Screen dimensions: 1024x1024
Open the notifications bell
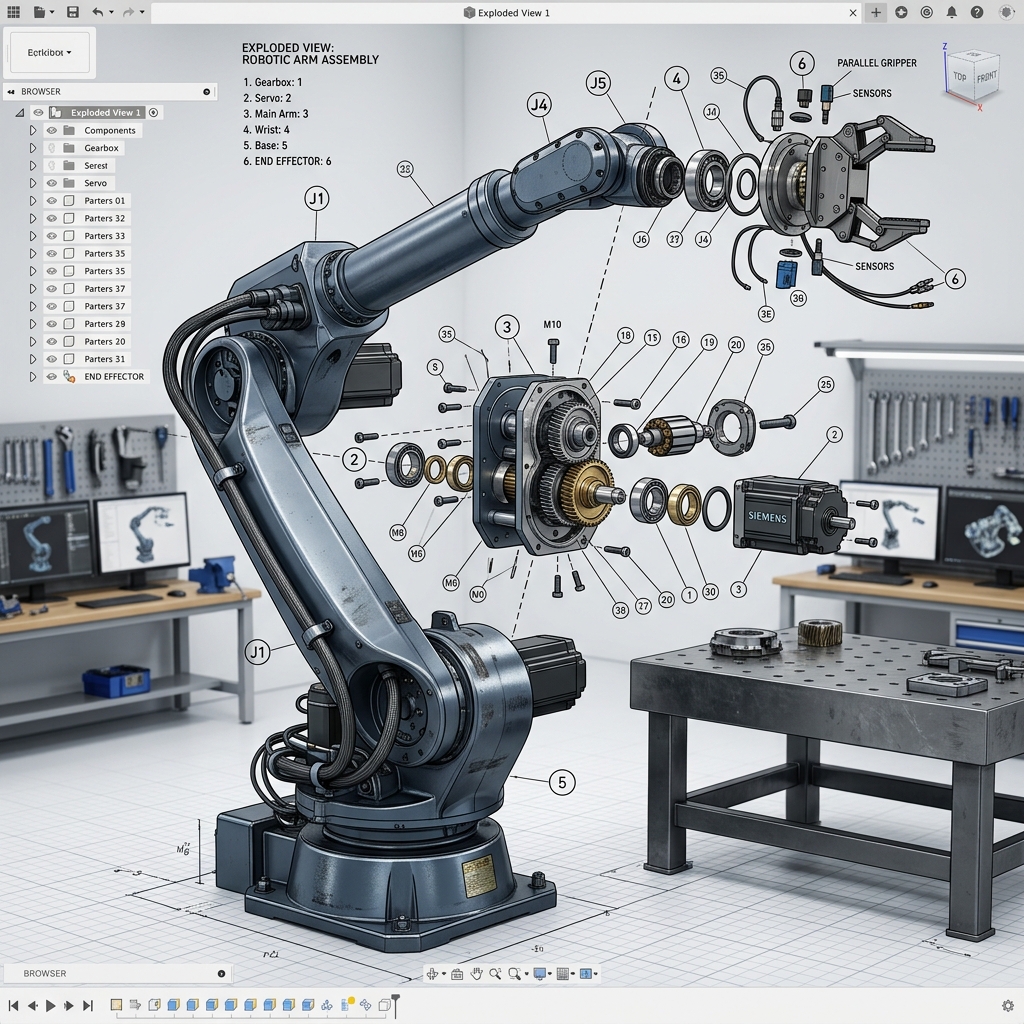[952, 12]
